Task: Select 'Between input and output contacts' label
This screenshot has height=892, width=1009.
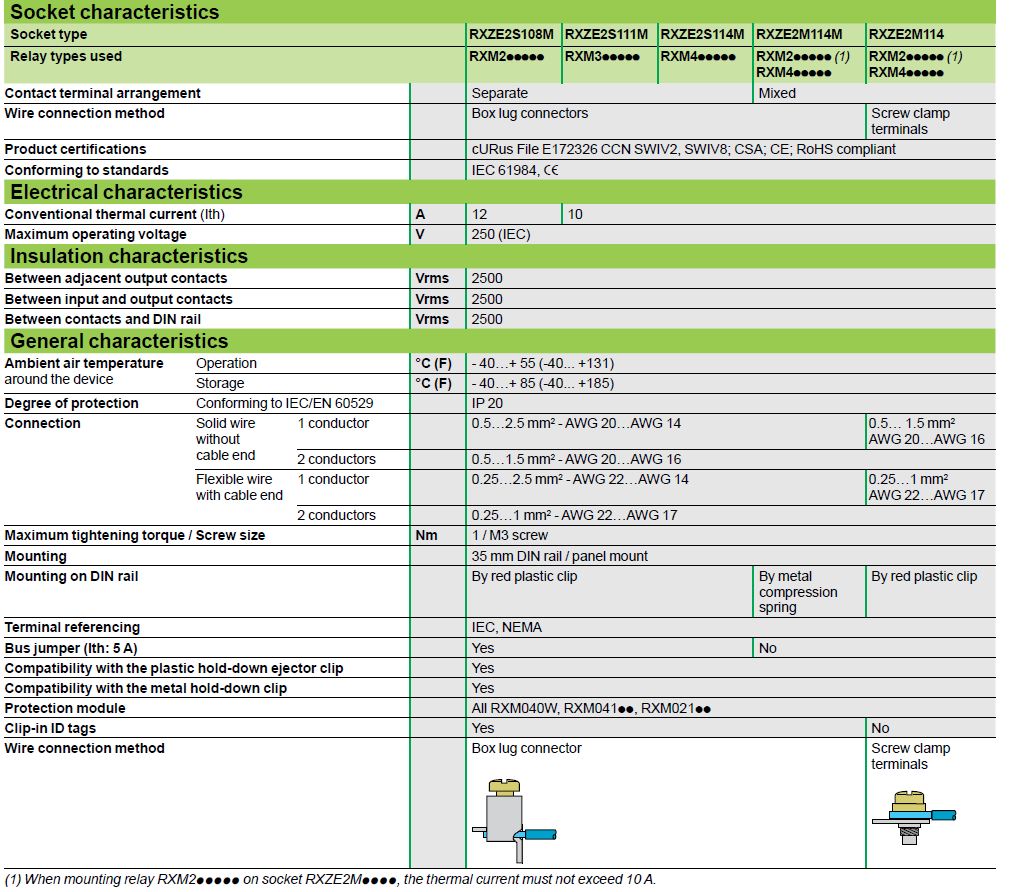Action: click(x=118, y=299)
